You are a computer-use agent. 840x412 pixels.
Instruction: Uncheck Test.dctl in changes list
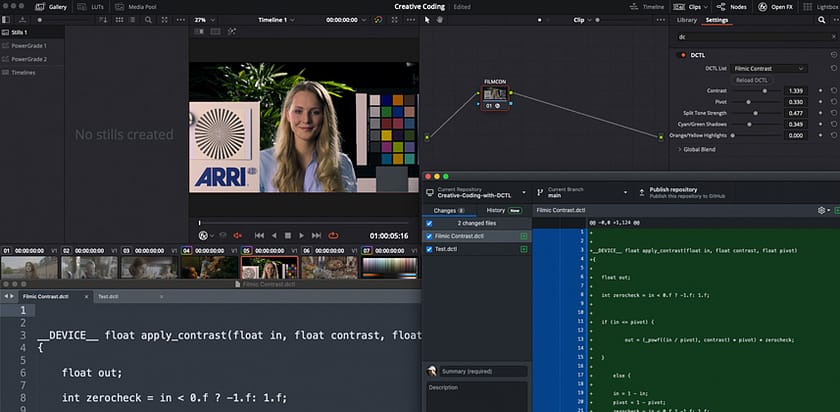[429, 249]
